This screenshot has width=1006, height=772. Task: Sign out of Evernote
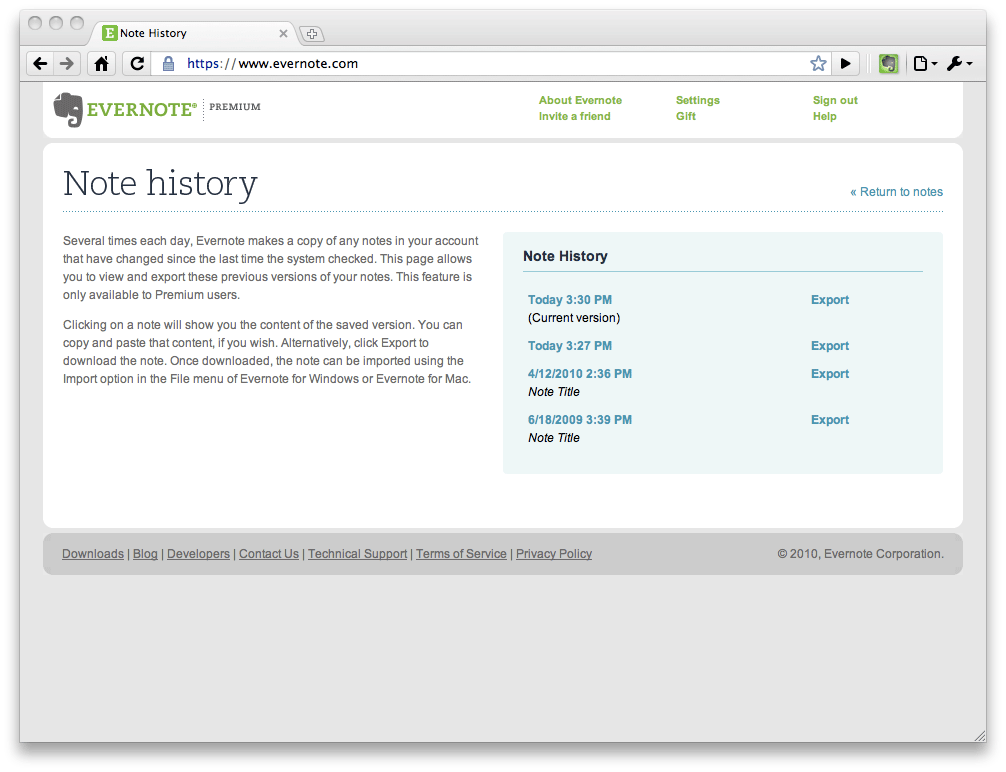[x=835, y=100]
